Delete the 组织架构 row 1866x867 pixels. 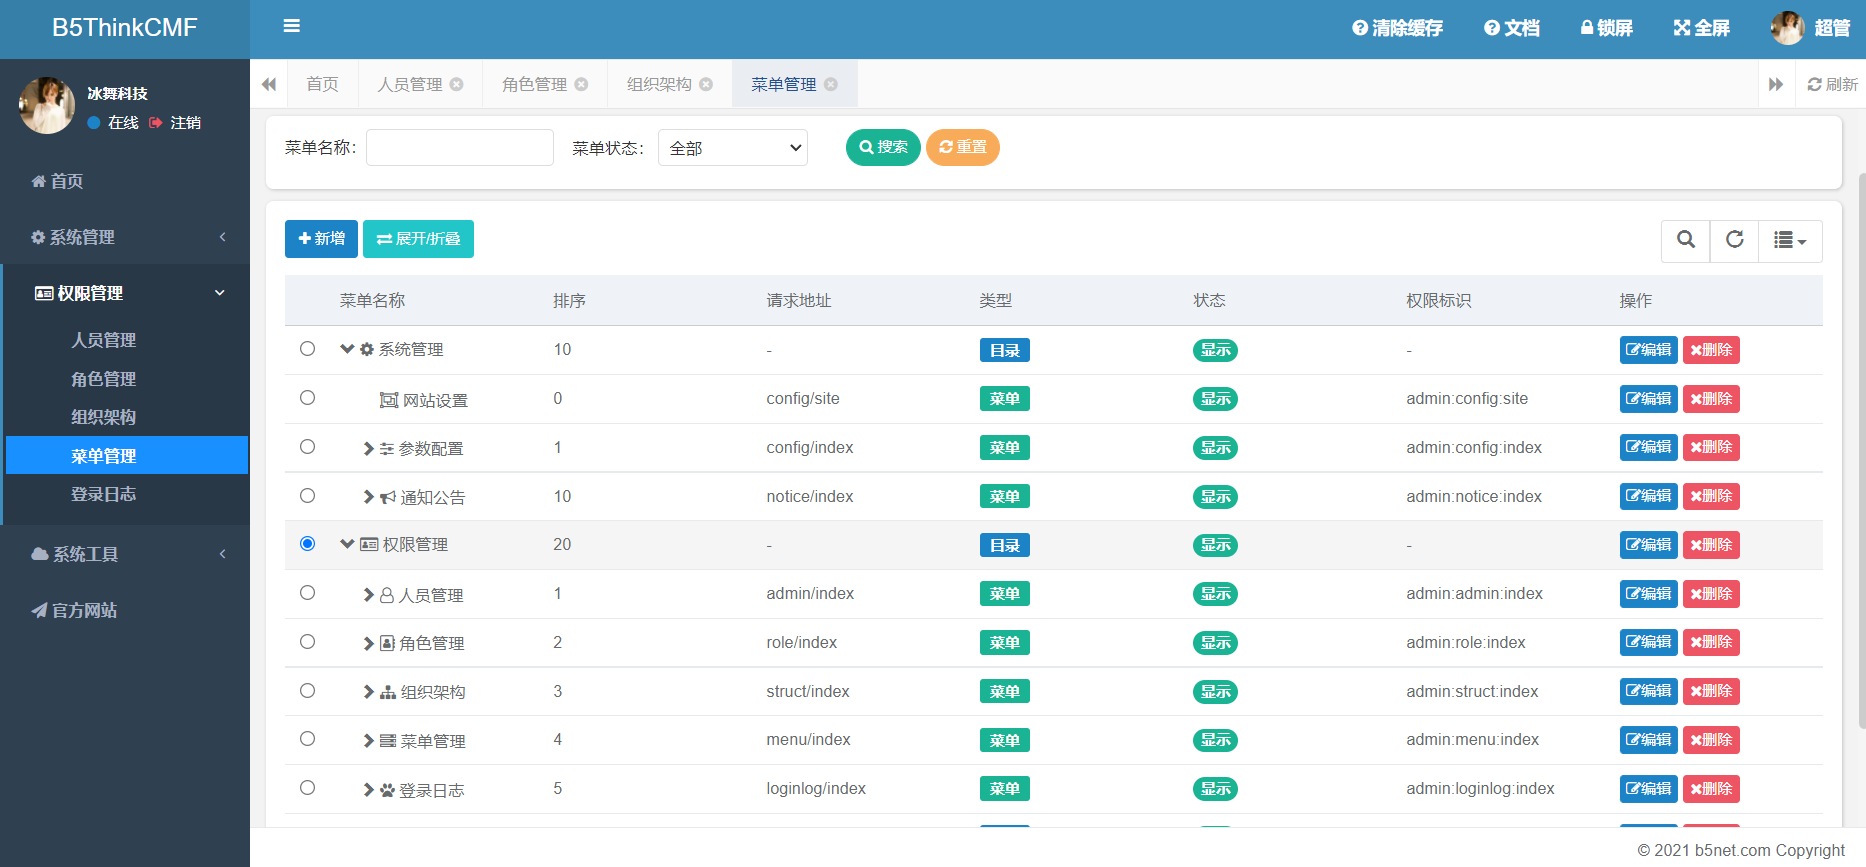pyautogui.click(x=1711, y=691)
